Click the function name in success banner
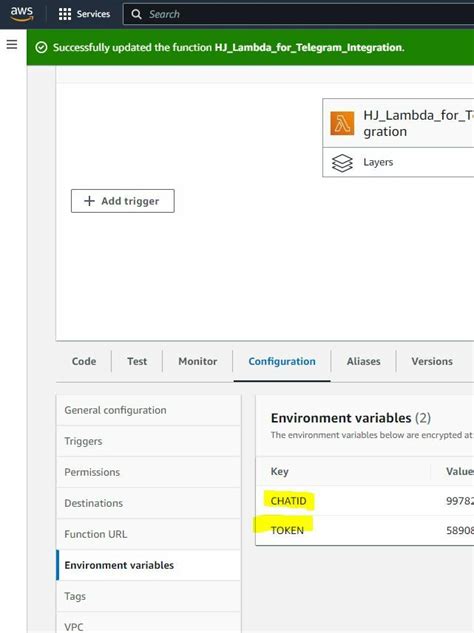 (x=309, y=48)
